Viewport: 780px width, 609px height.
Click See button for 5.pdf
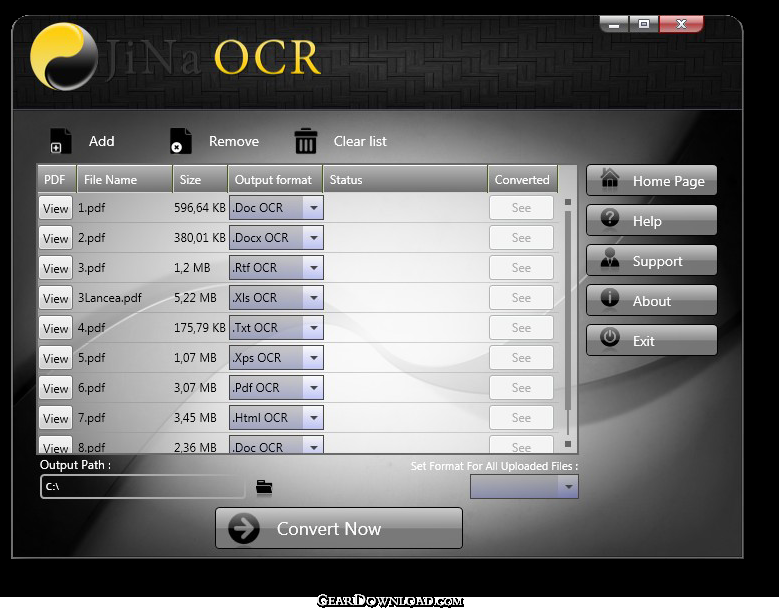[x=521, y=358]
